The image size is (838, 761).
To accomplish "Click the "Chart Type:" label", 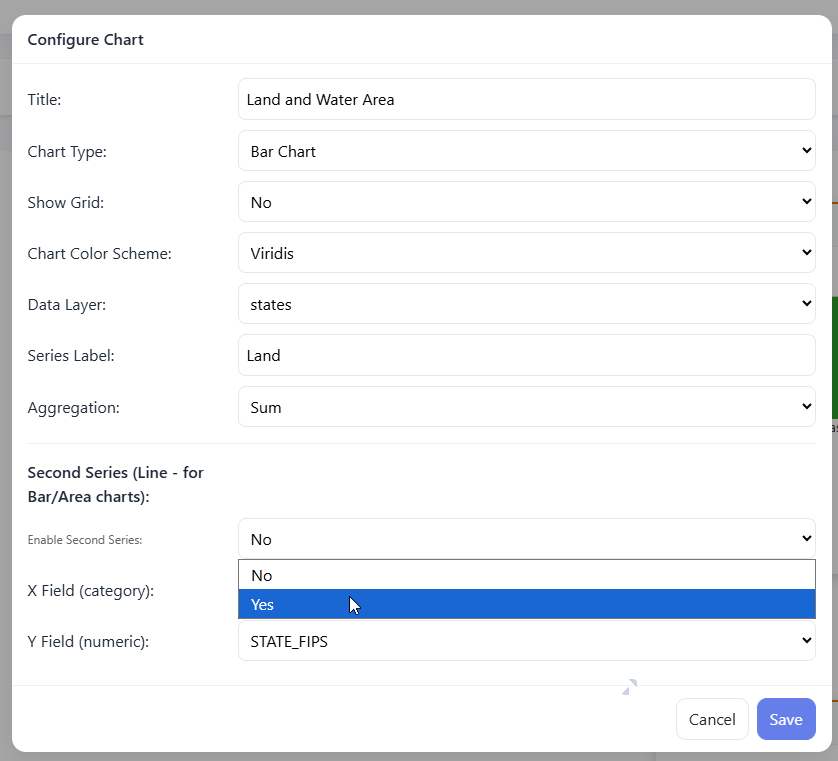I will click(x=67, y=152).
